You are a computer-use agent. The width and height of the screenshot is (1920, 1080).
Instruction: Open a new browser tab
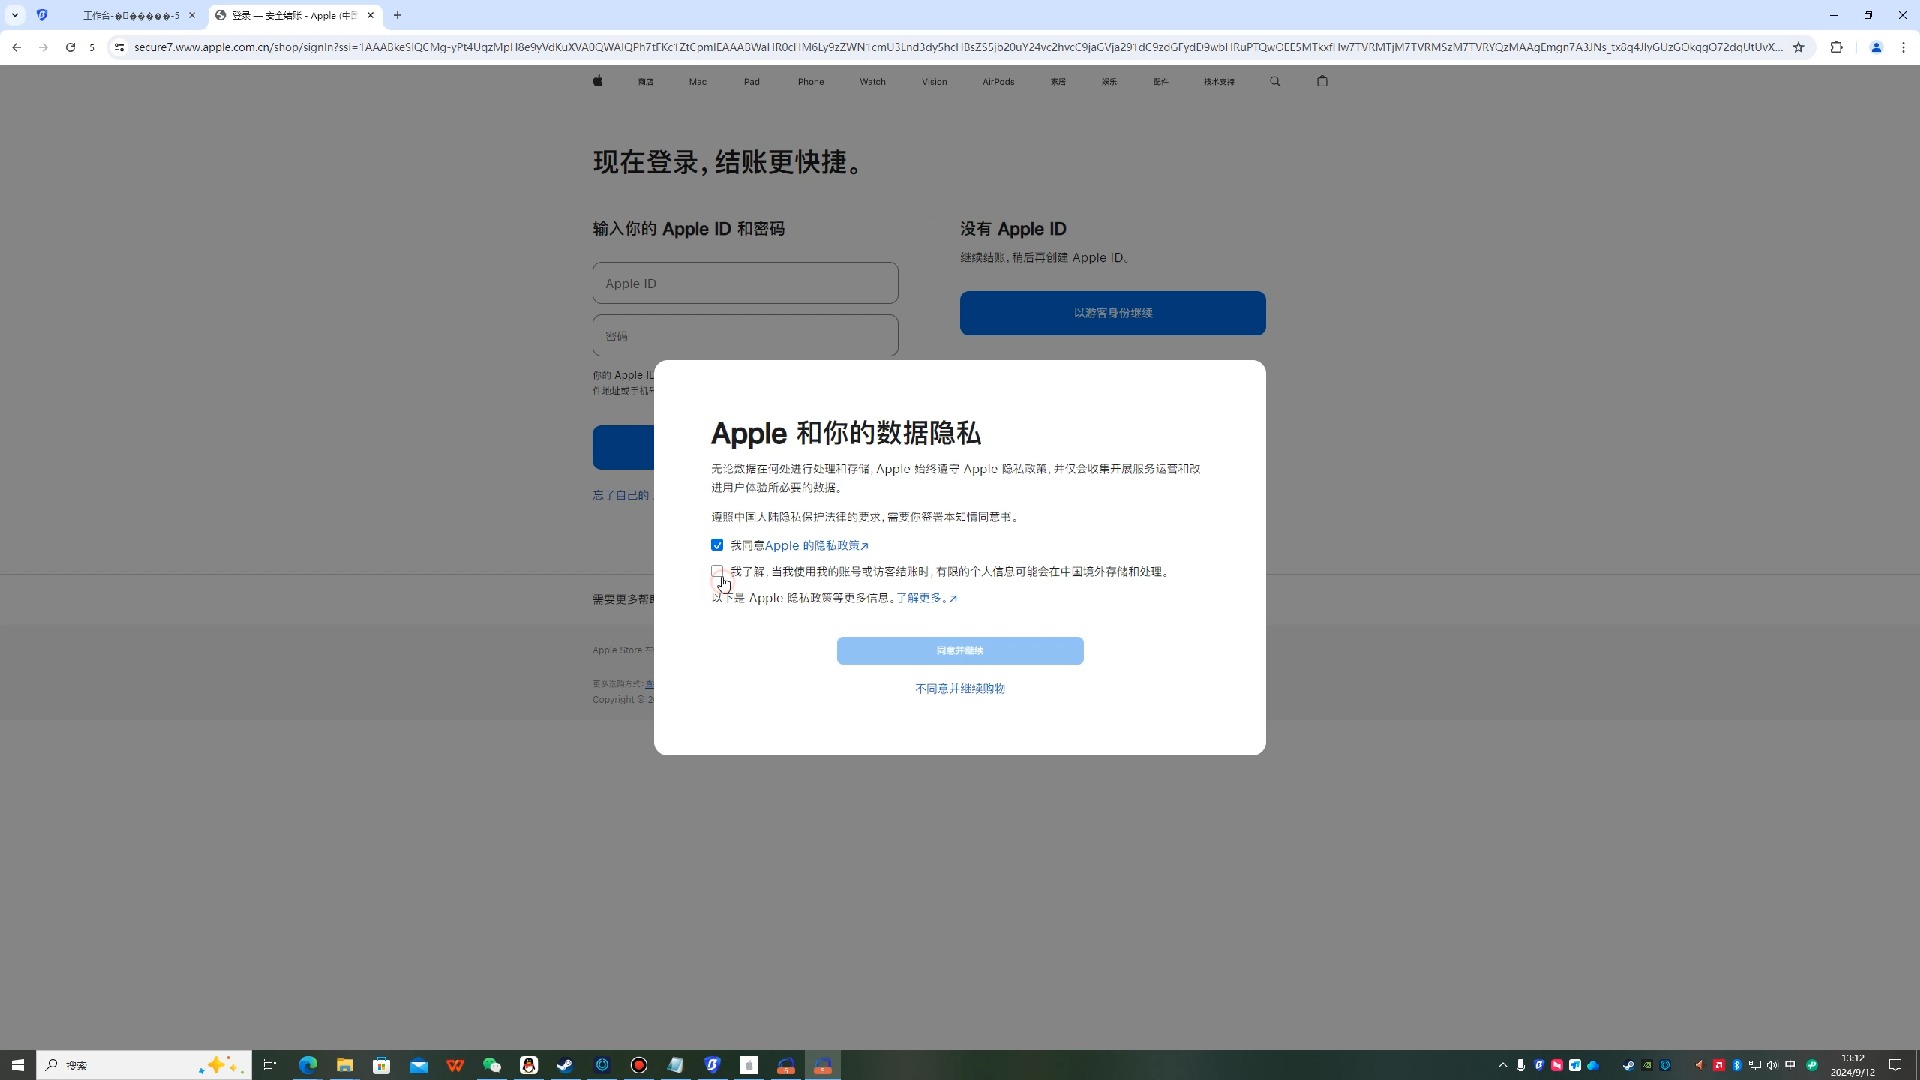397,15
